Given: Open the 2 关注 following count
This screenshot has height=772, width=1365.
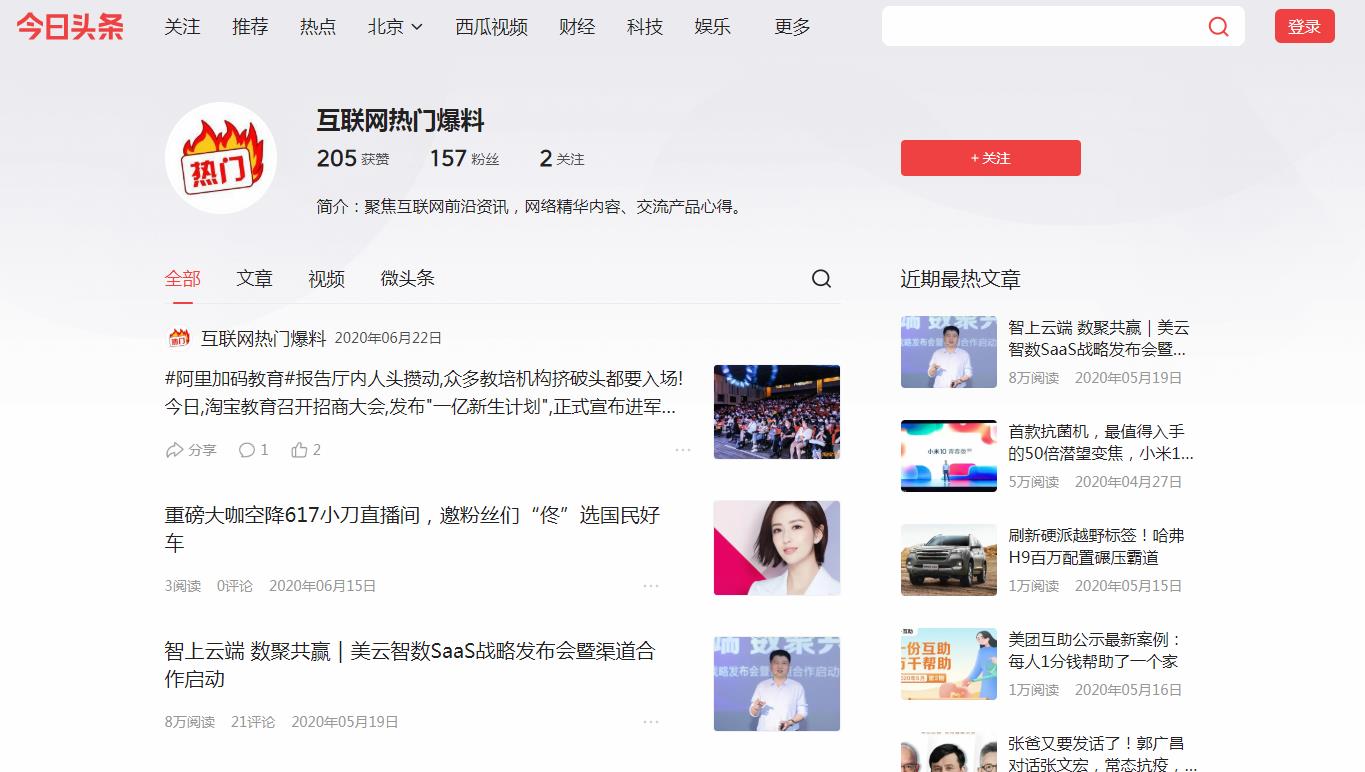Looking at the screenshot, I should point(561,158).
